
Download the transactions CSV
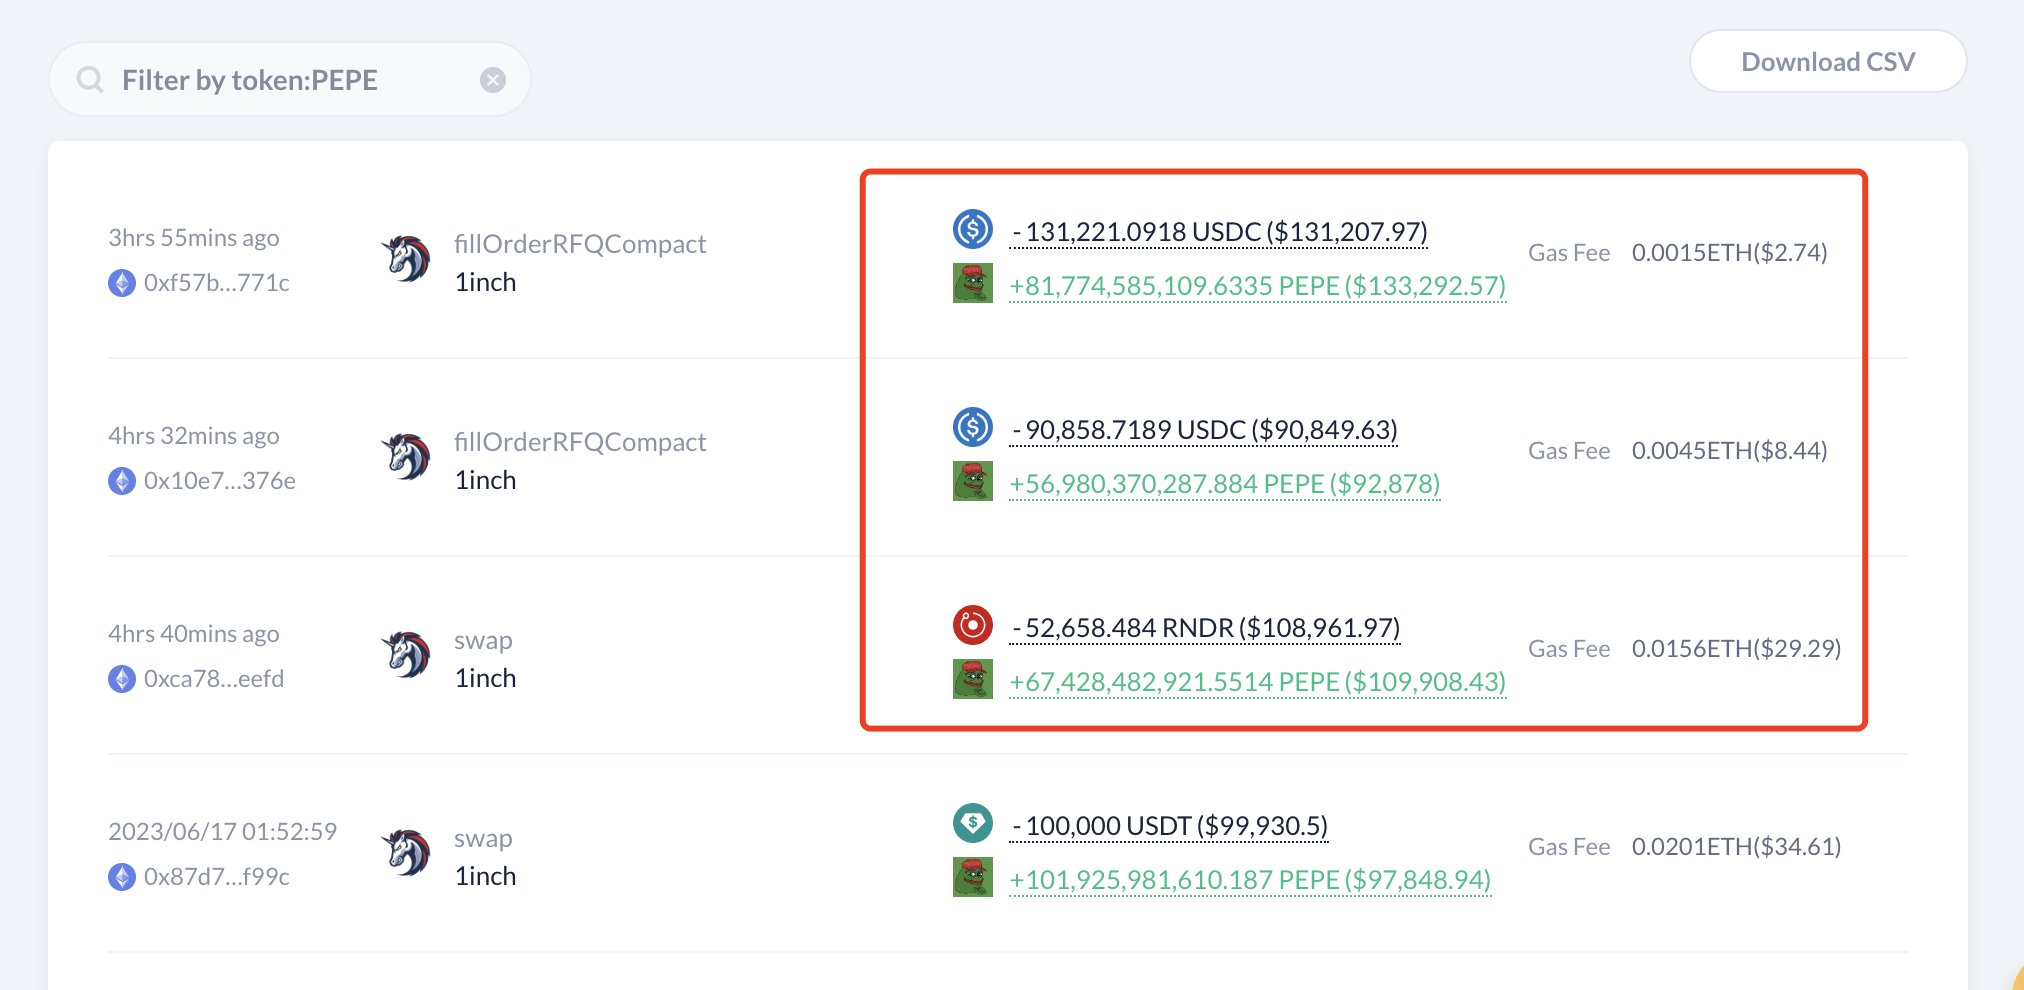tap(1828, 62)
